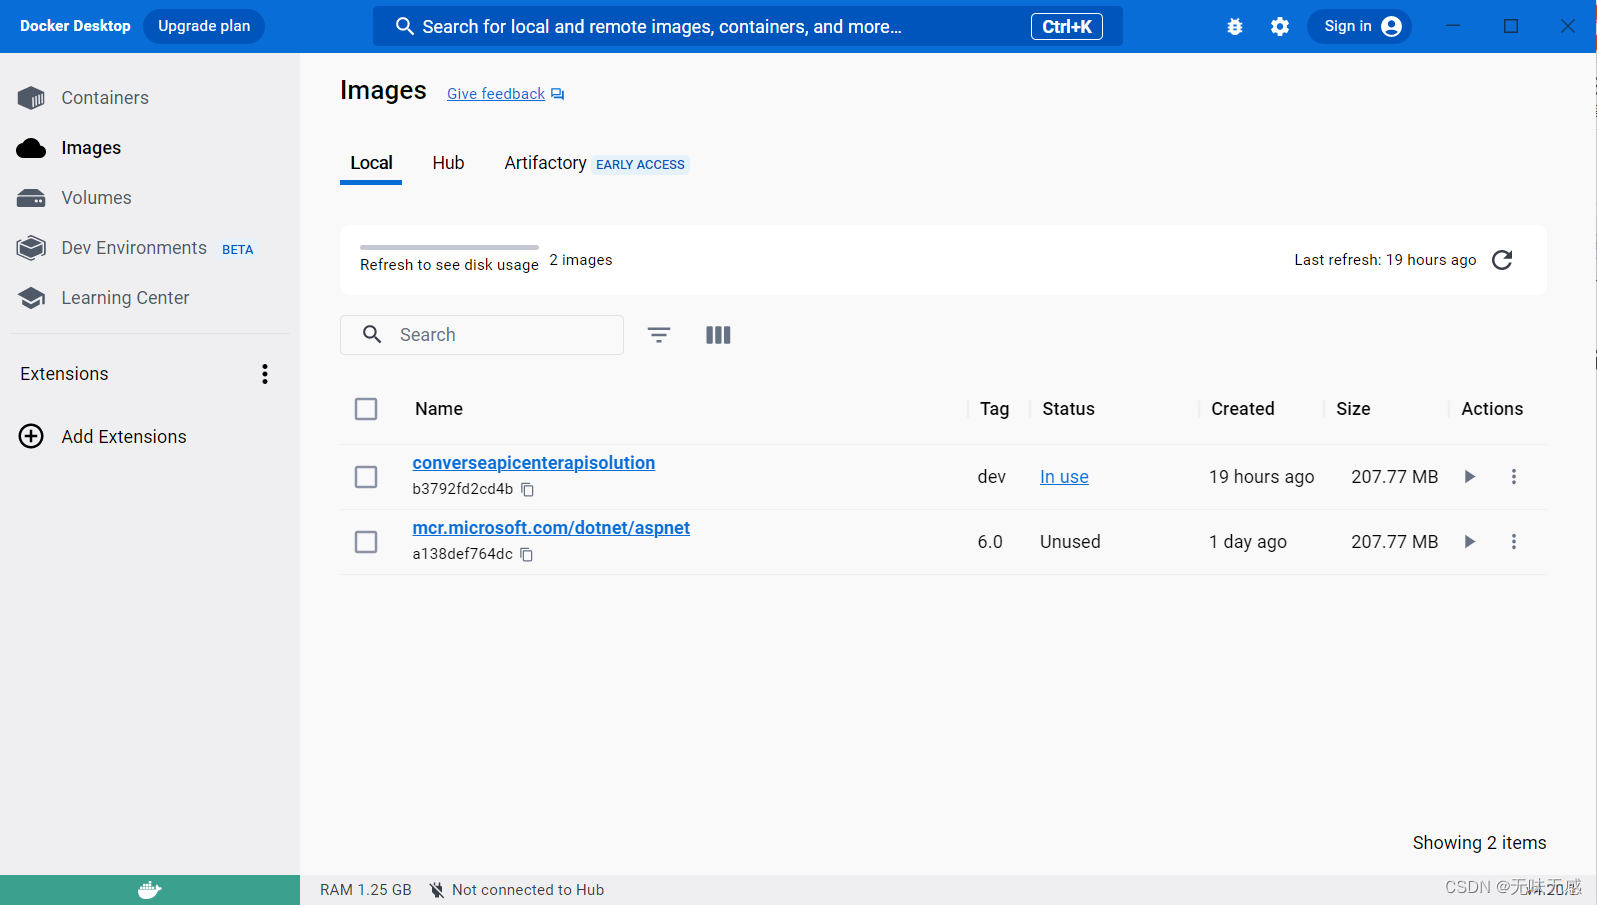Focus the images Search field
Screen dimensions: 1597x905
pyautogui.click(x=482, y=335)
